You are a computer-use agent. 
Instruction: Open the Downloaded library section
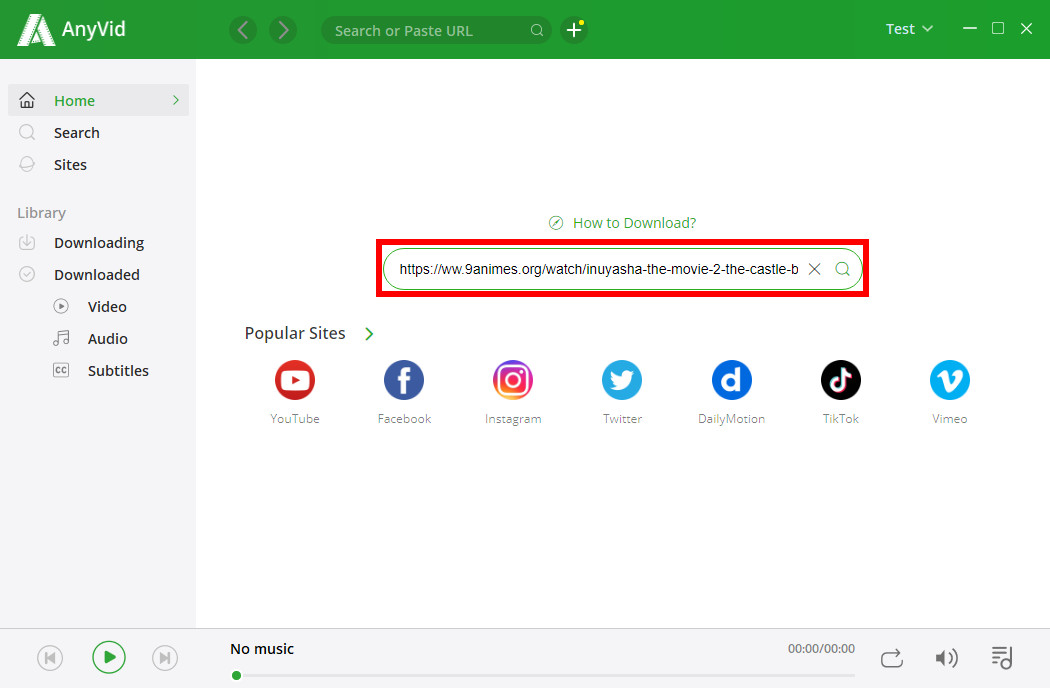click(98, 275)
